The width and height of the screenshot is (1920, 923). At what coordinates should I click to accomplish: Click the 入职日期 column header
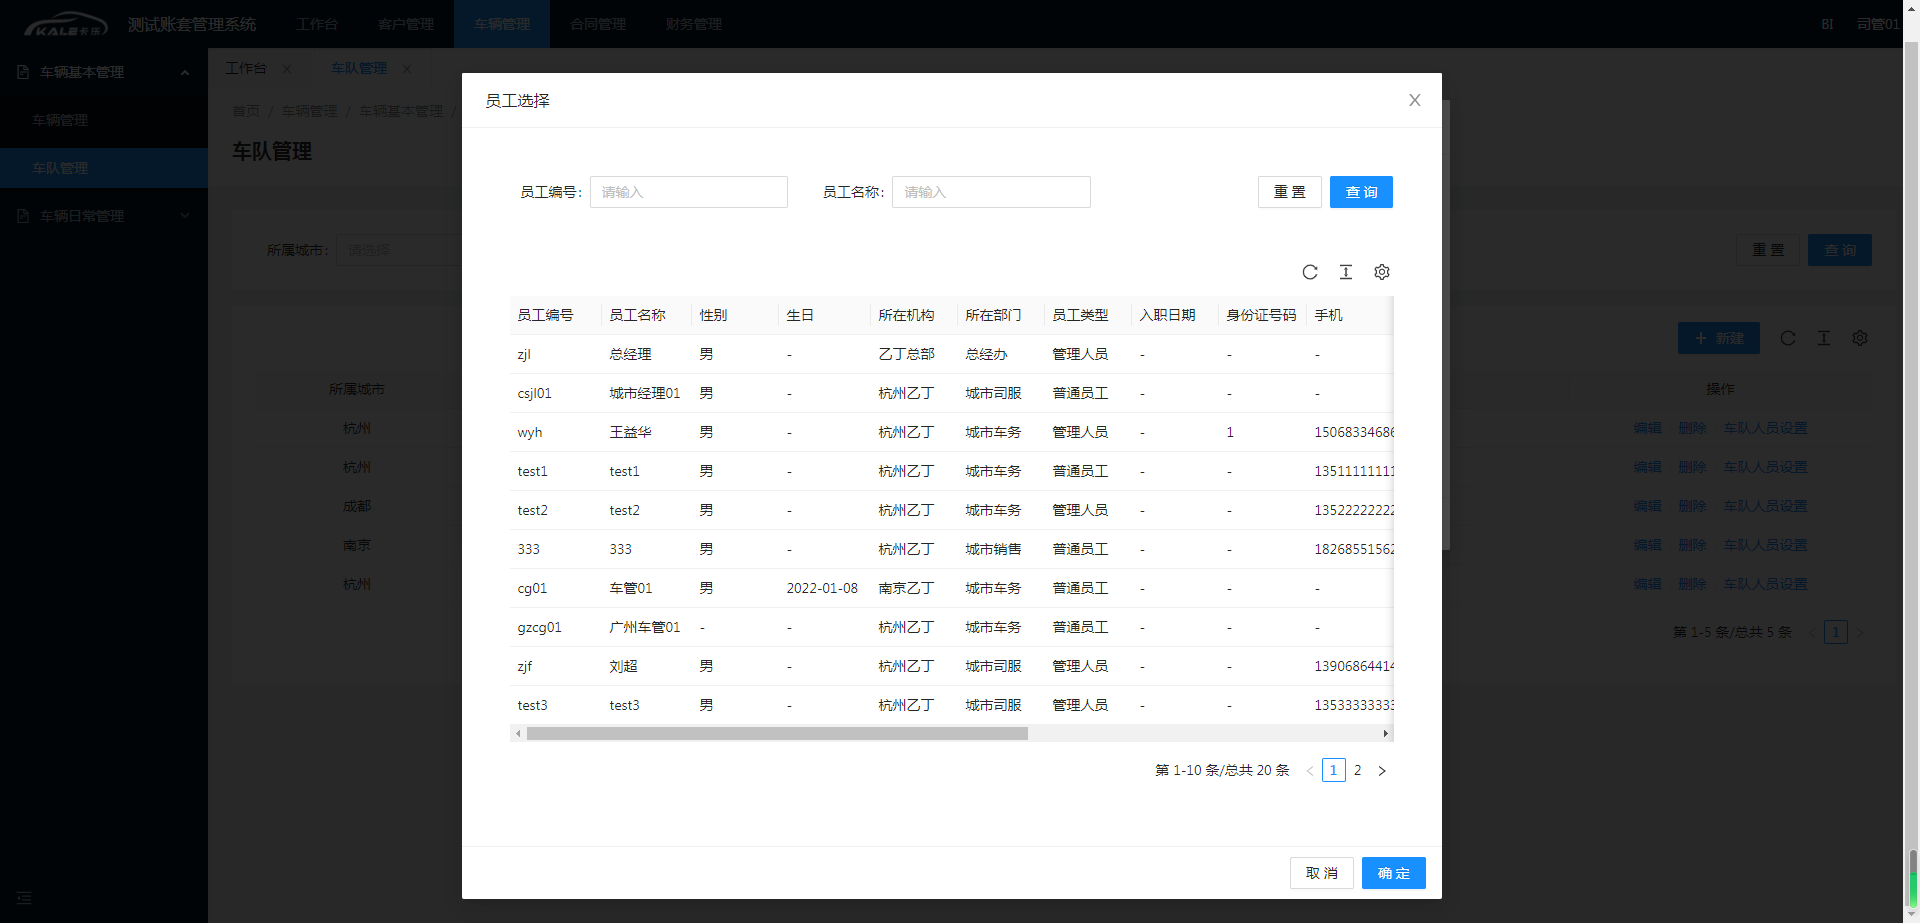tap(1167, 315)
